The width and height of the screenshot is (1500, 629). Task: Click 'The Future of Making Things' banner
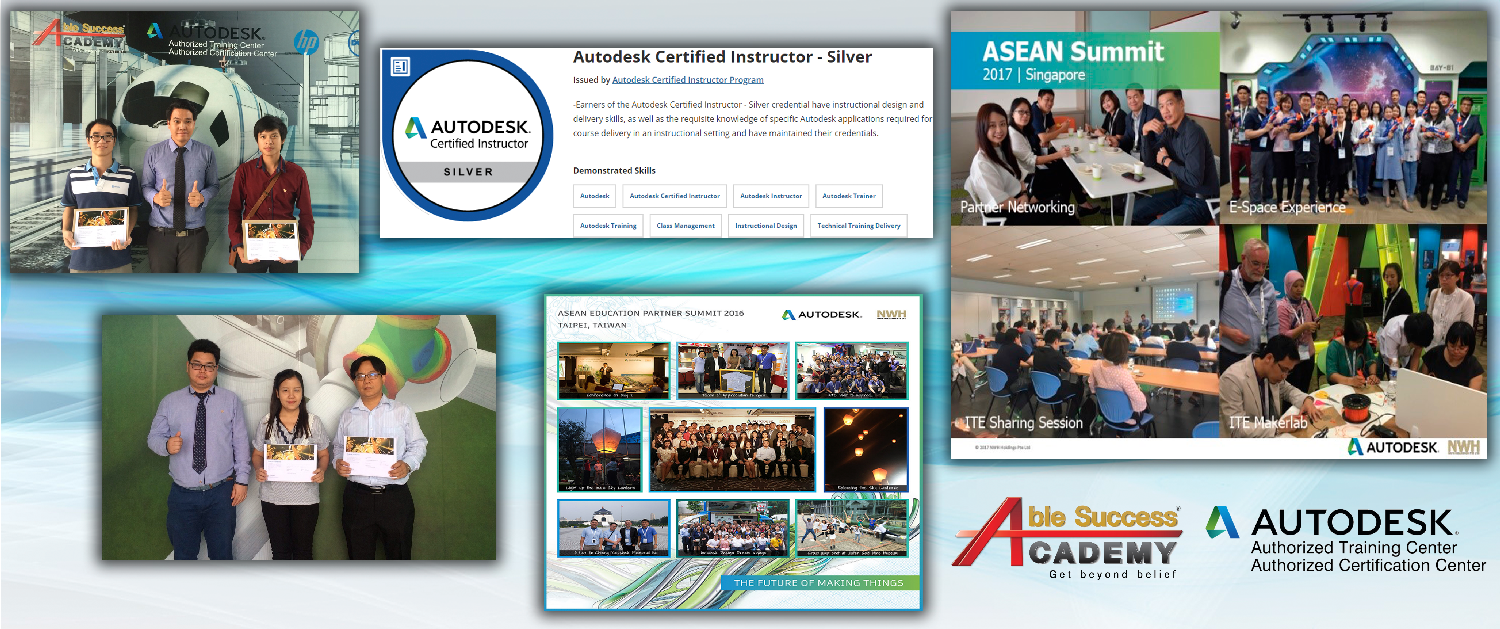(819, 582)
